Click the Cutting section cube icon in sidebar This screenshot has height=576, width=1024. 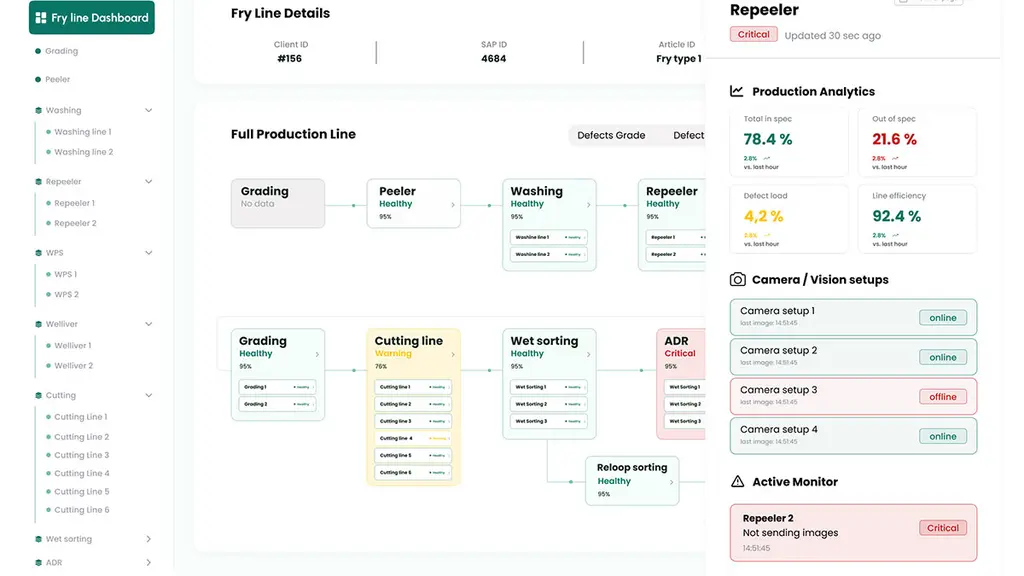38,395
